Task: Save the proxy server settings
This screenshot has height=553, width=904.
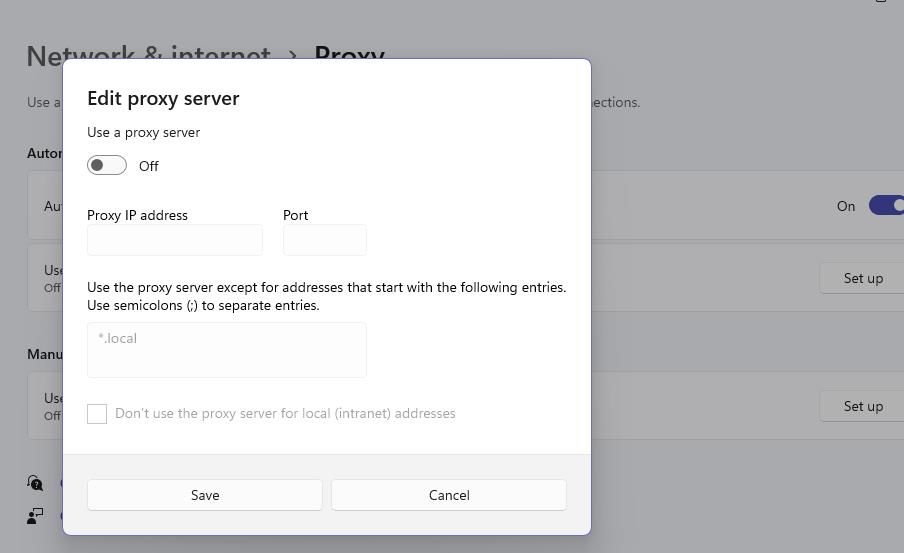Action: click(205, 495)
